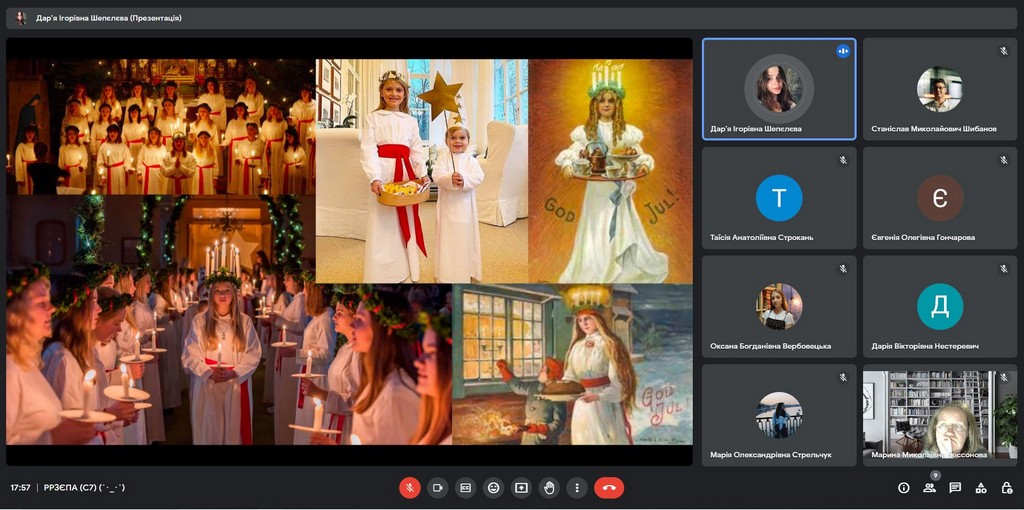Open host controls lock icon
Viewport: 1024px width, 510px height.
[x=1006, y=488]
